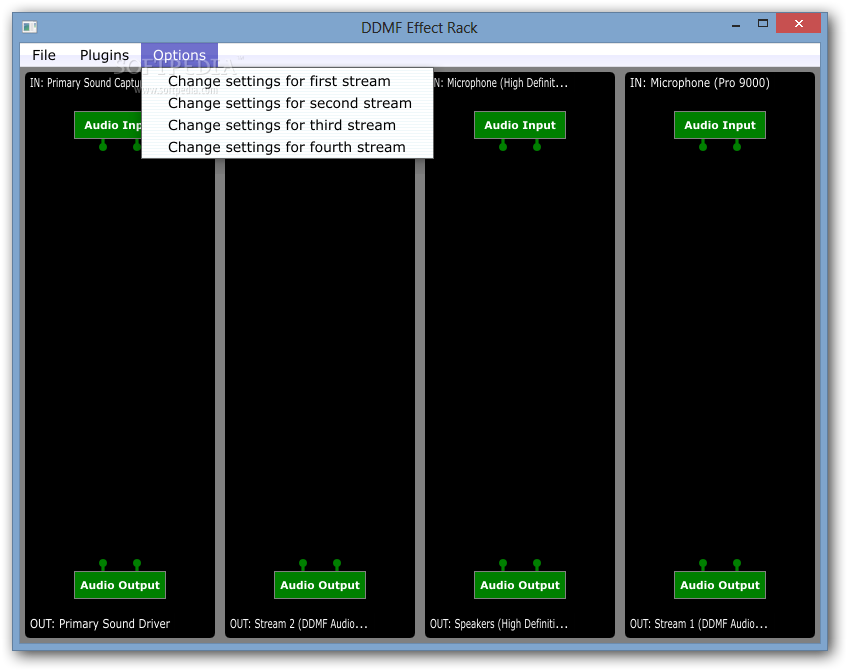Select Audio Output block above Speakers label
The height and width of the screenshot is (671, 848).
coord(520,585)
